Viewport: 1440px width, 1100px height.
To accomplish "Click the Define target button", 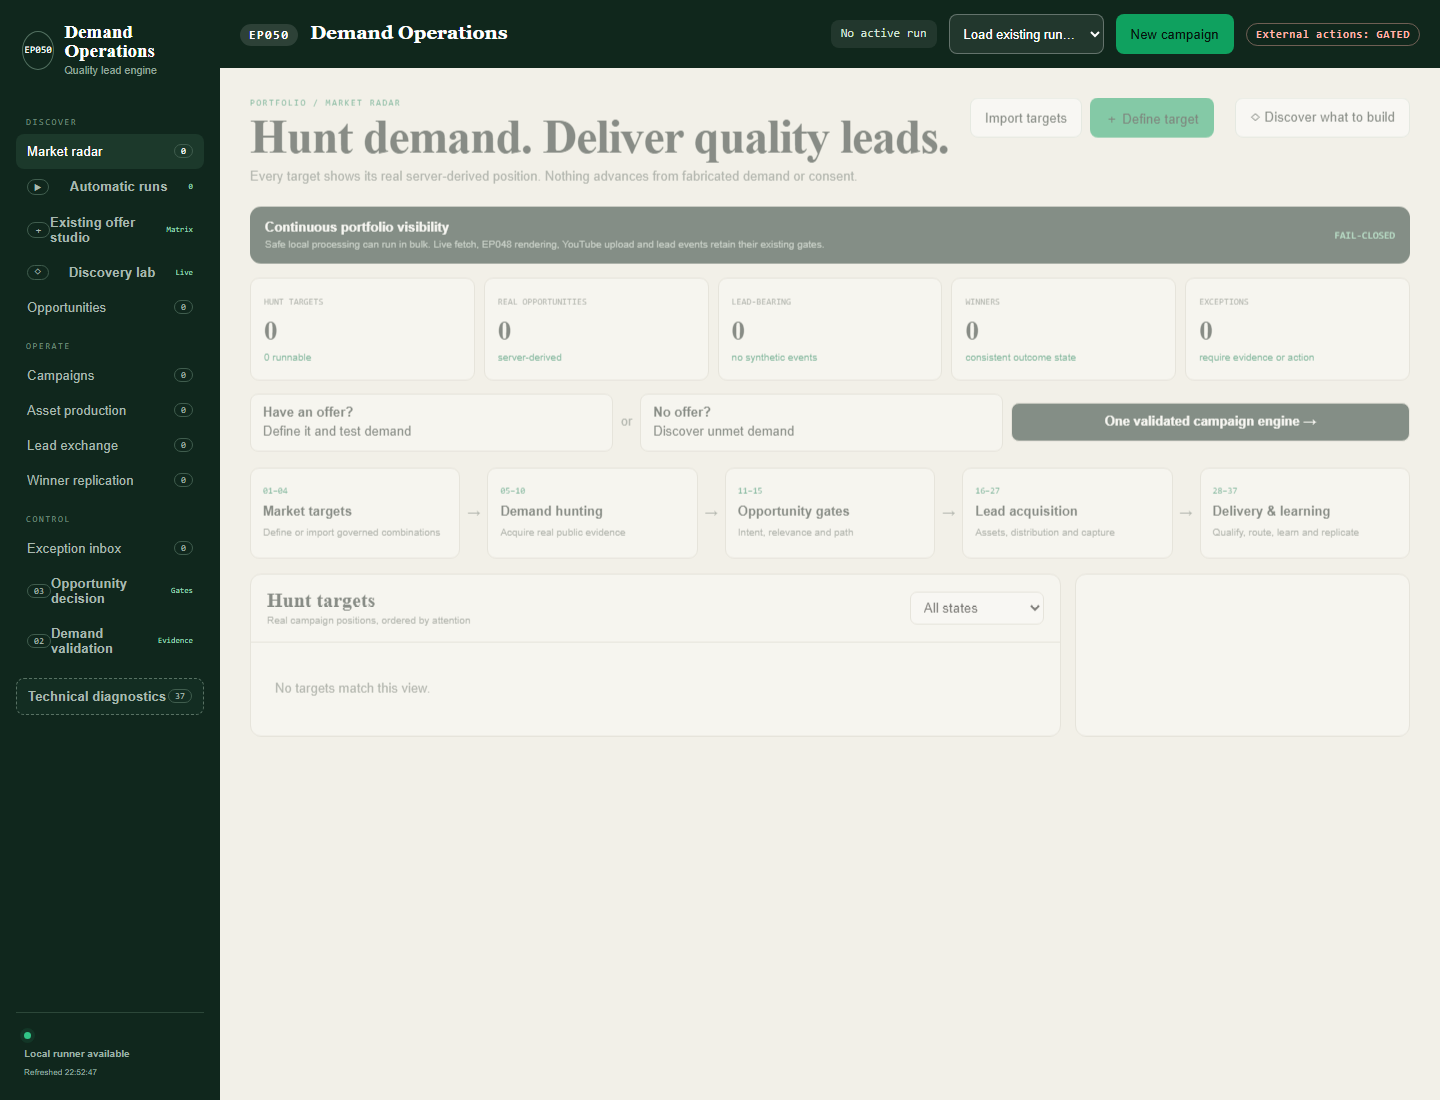I will (1152, 118).
